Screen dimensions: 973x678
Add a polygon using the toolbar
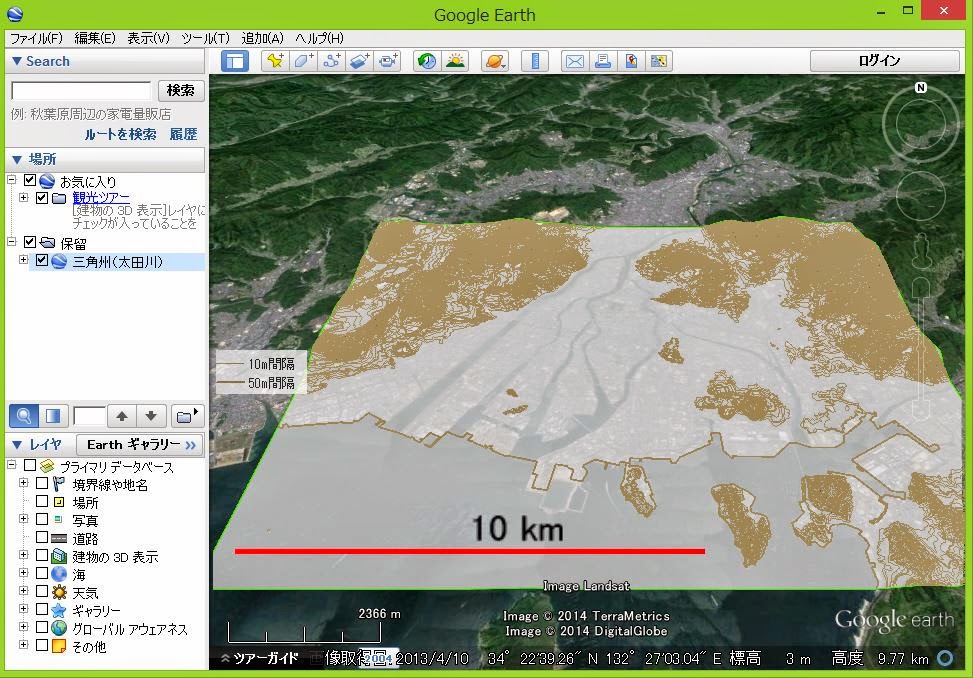click(x=303, y=61)
